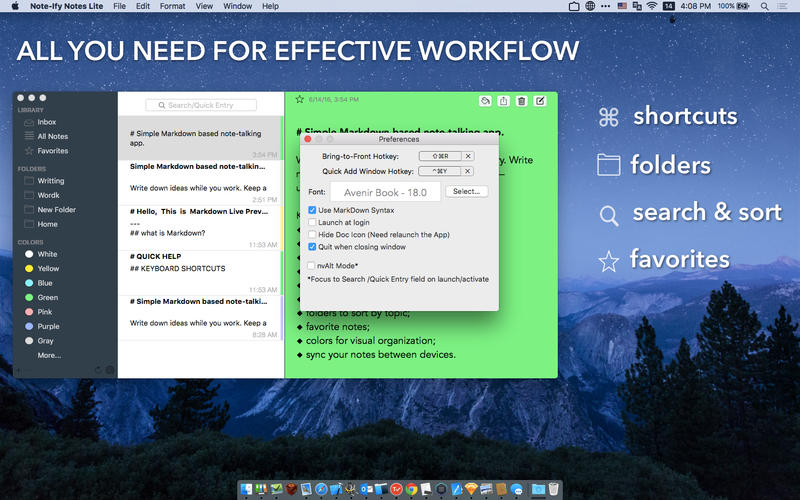Select All Notes in the sidebar
Viewport: 800px width, 500px height.
click(x=52, y=136)
